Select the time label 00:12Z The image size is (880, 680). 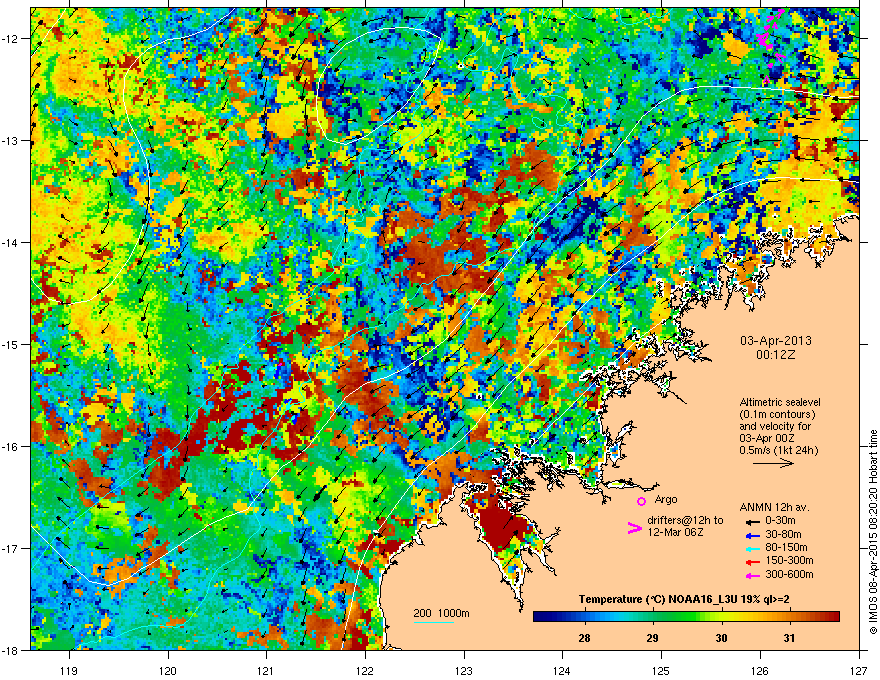[x=776, y=355]
